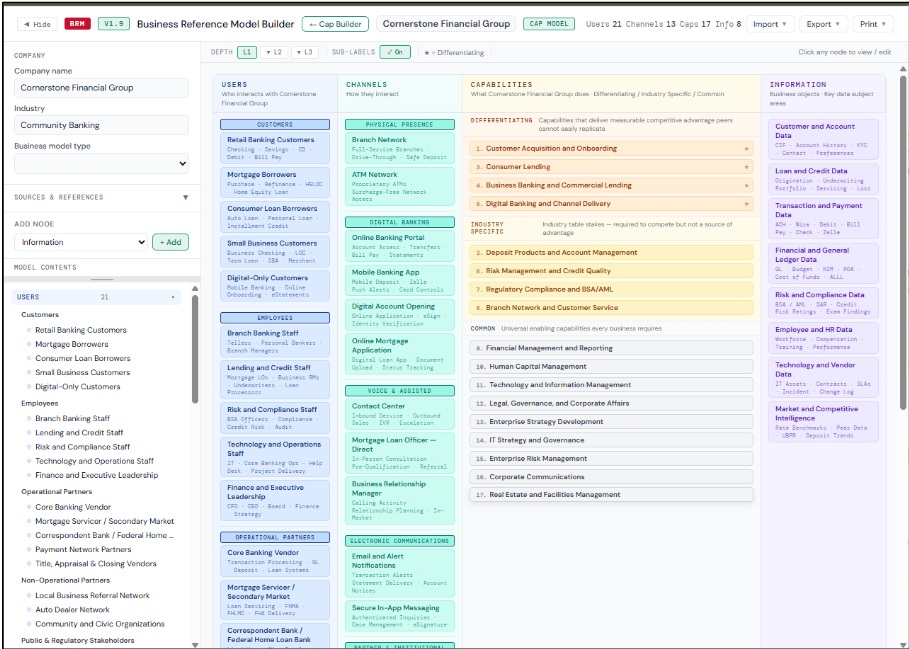This screenshot has width=909, height=649.
Task: Open the Mobile Banking App channel card
Action: [x=399, y=280]
